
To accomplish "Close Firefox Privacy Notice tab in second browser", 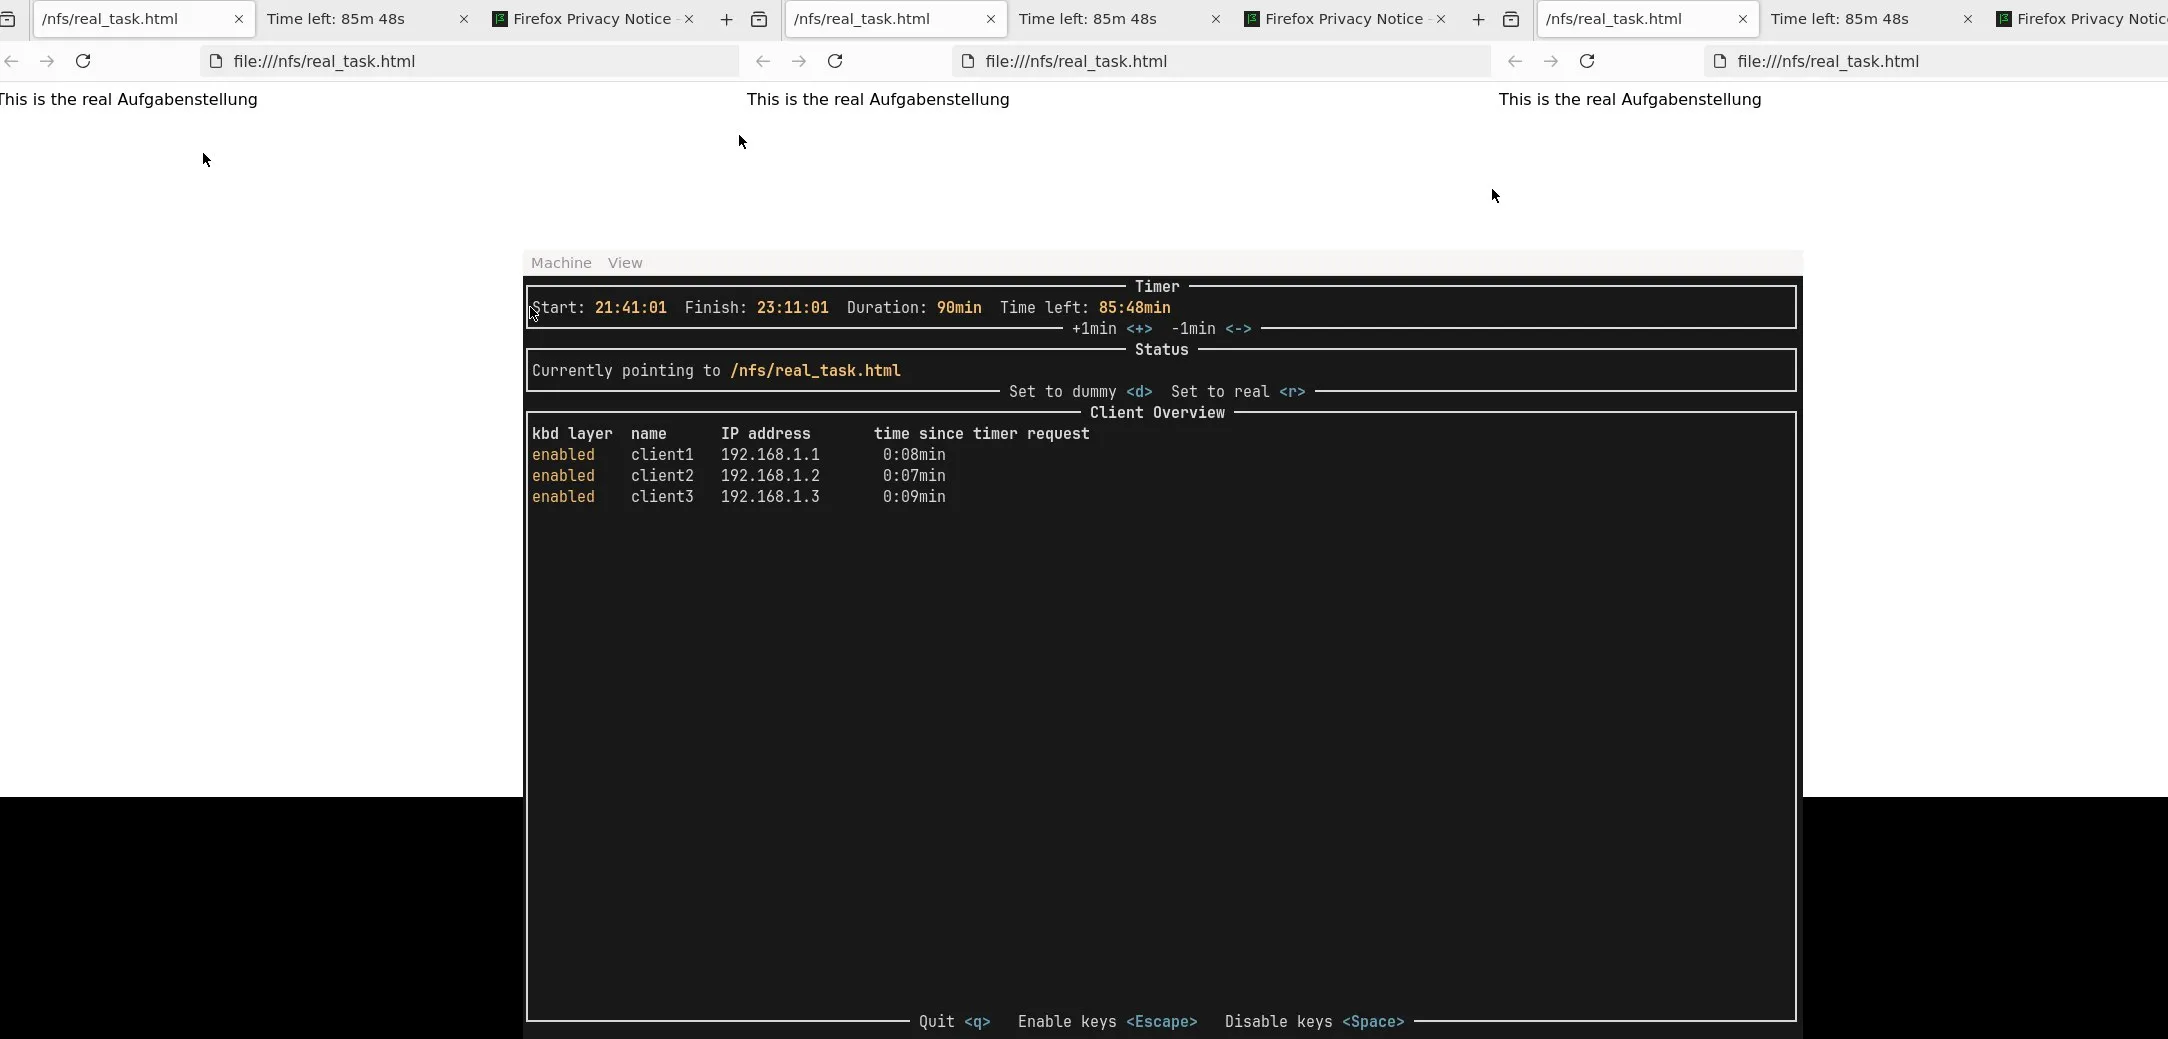I will [x=1441, y=19].
